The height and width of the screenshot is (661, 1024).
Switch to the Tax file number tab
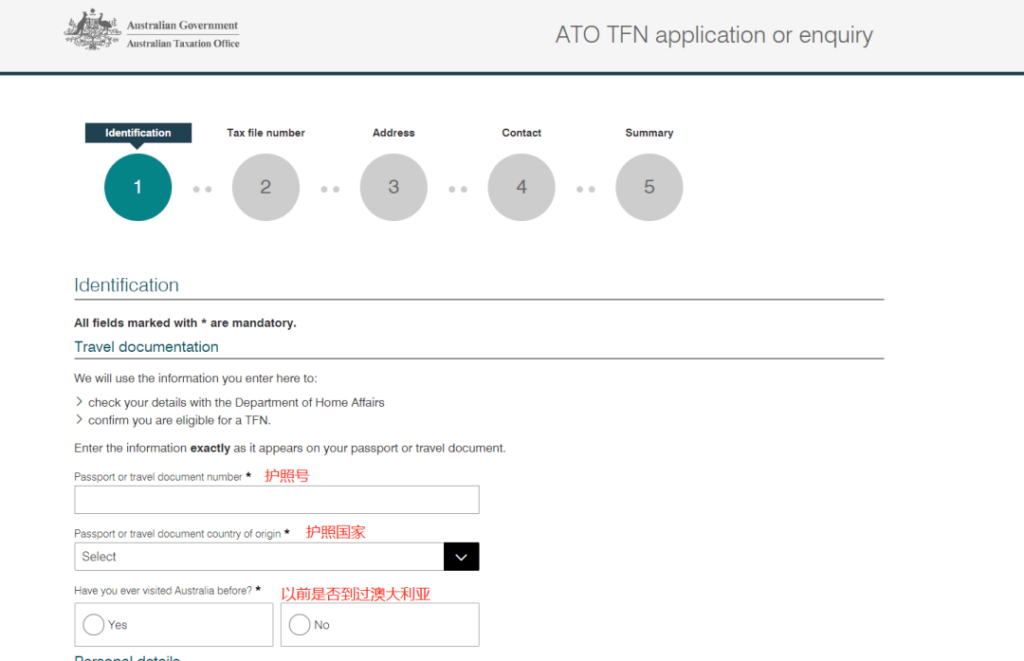(265, 132)
